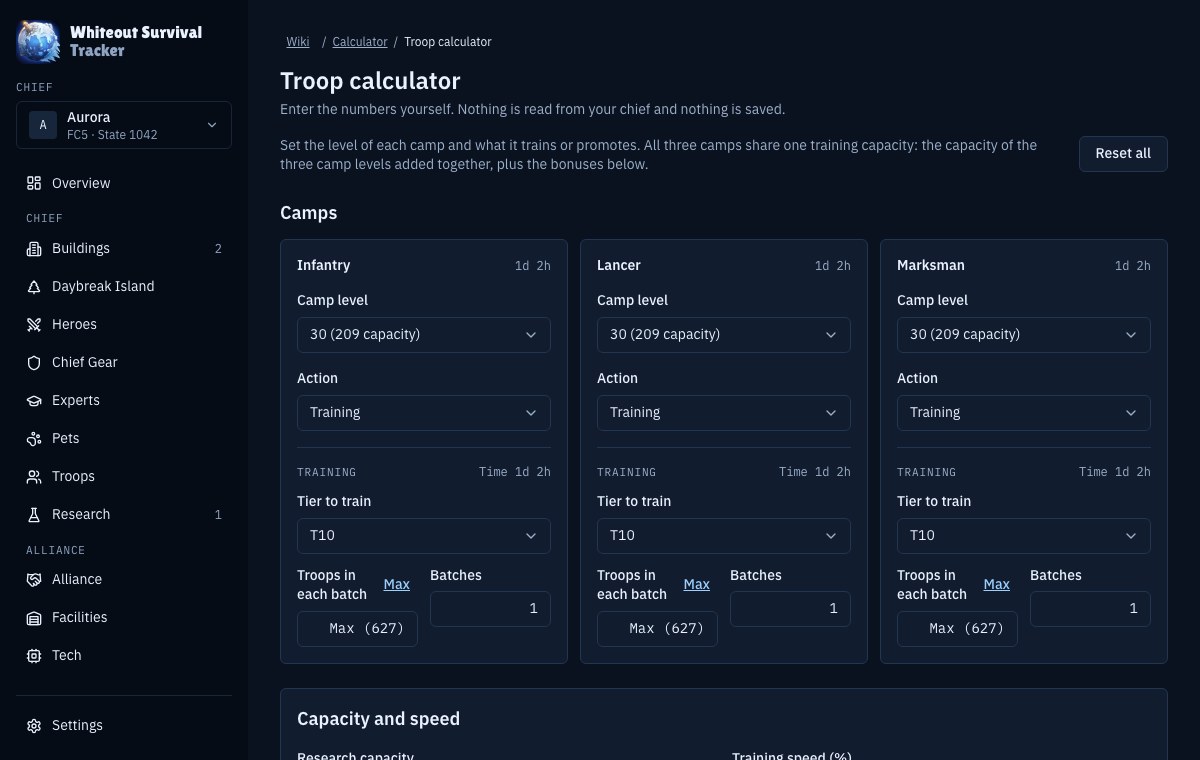Open the Aurora chief selector dropdown

(x=124, y=125)
